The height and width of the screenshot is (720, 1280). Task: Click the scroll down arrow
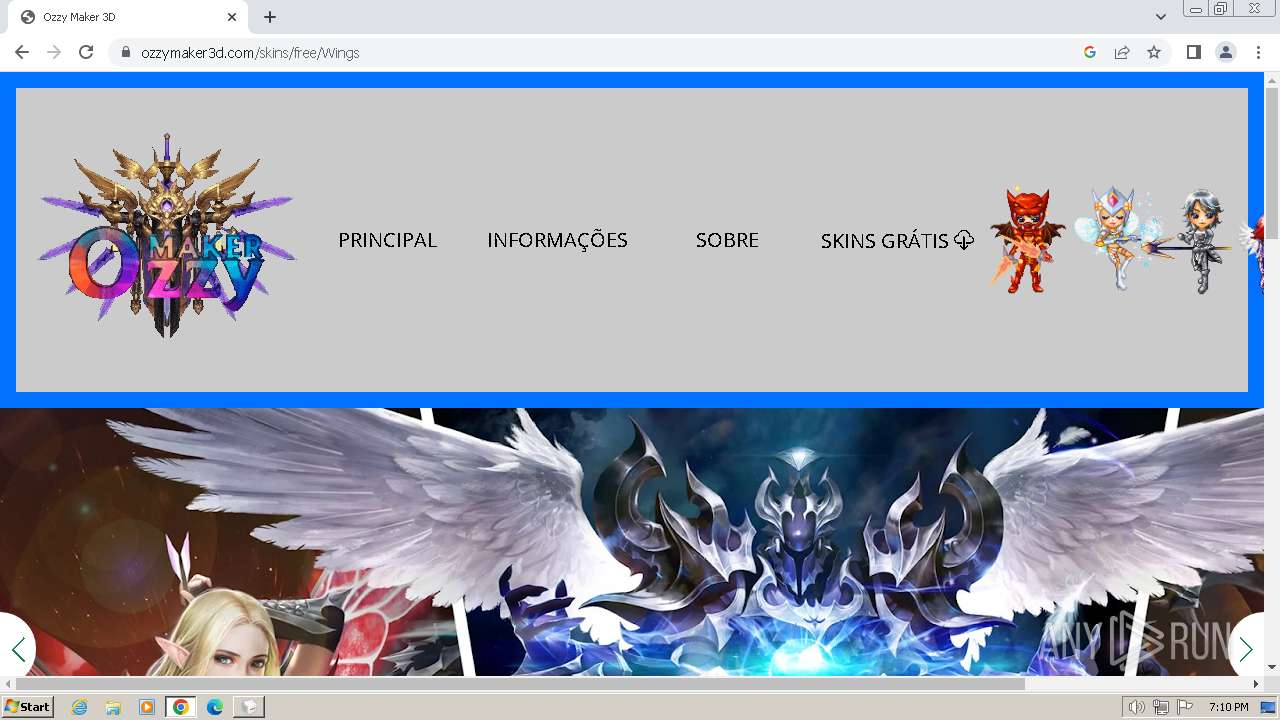[x=1272, y=667]
